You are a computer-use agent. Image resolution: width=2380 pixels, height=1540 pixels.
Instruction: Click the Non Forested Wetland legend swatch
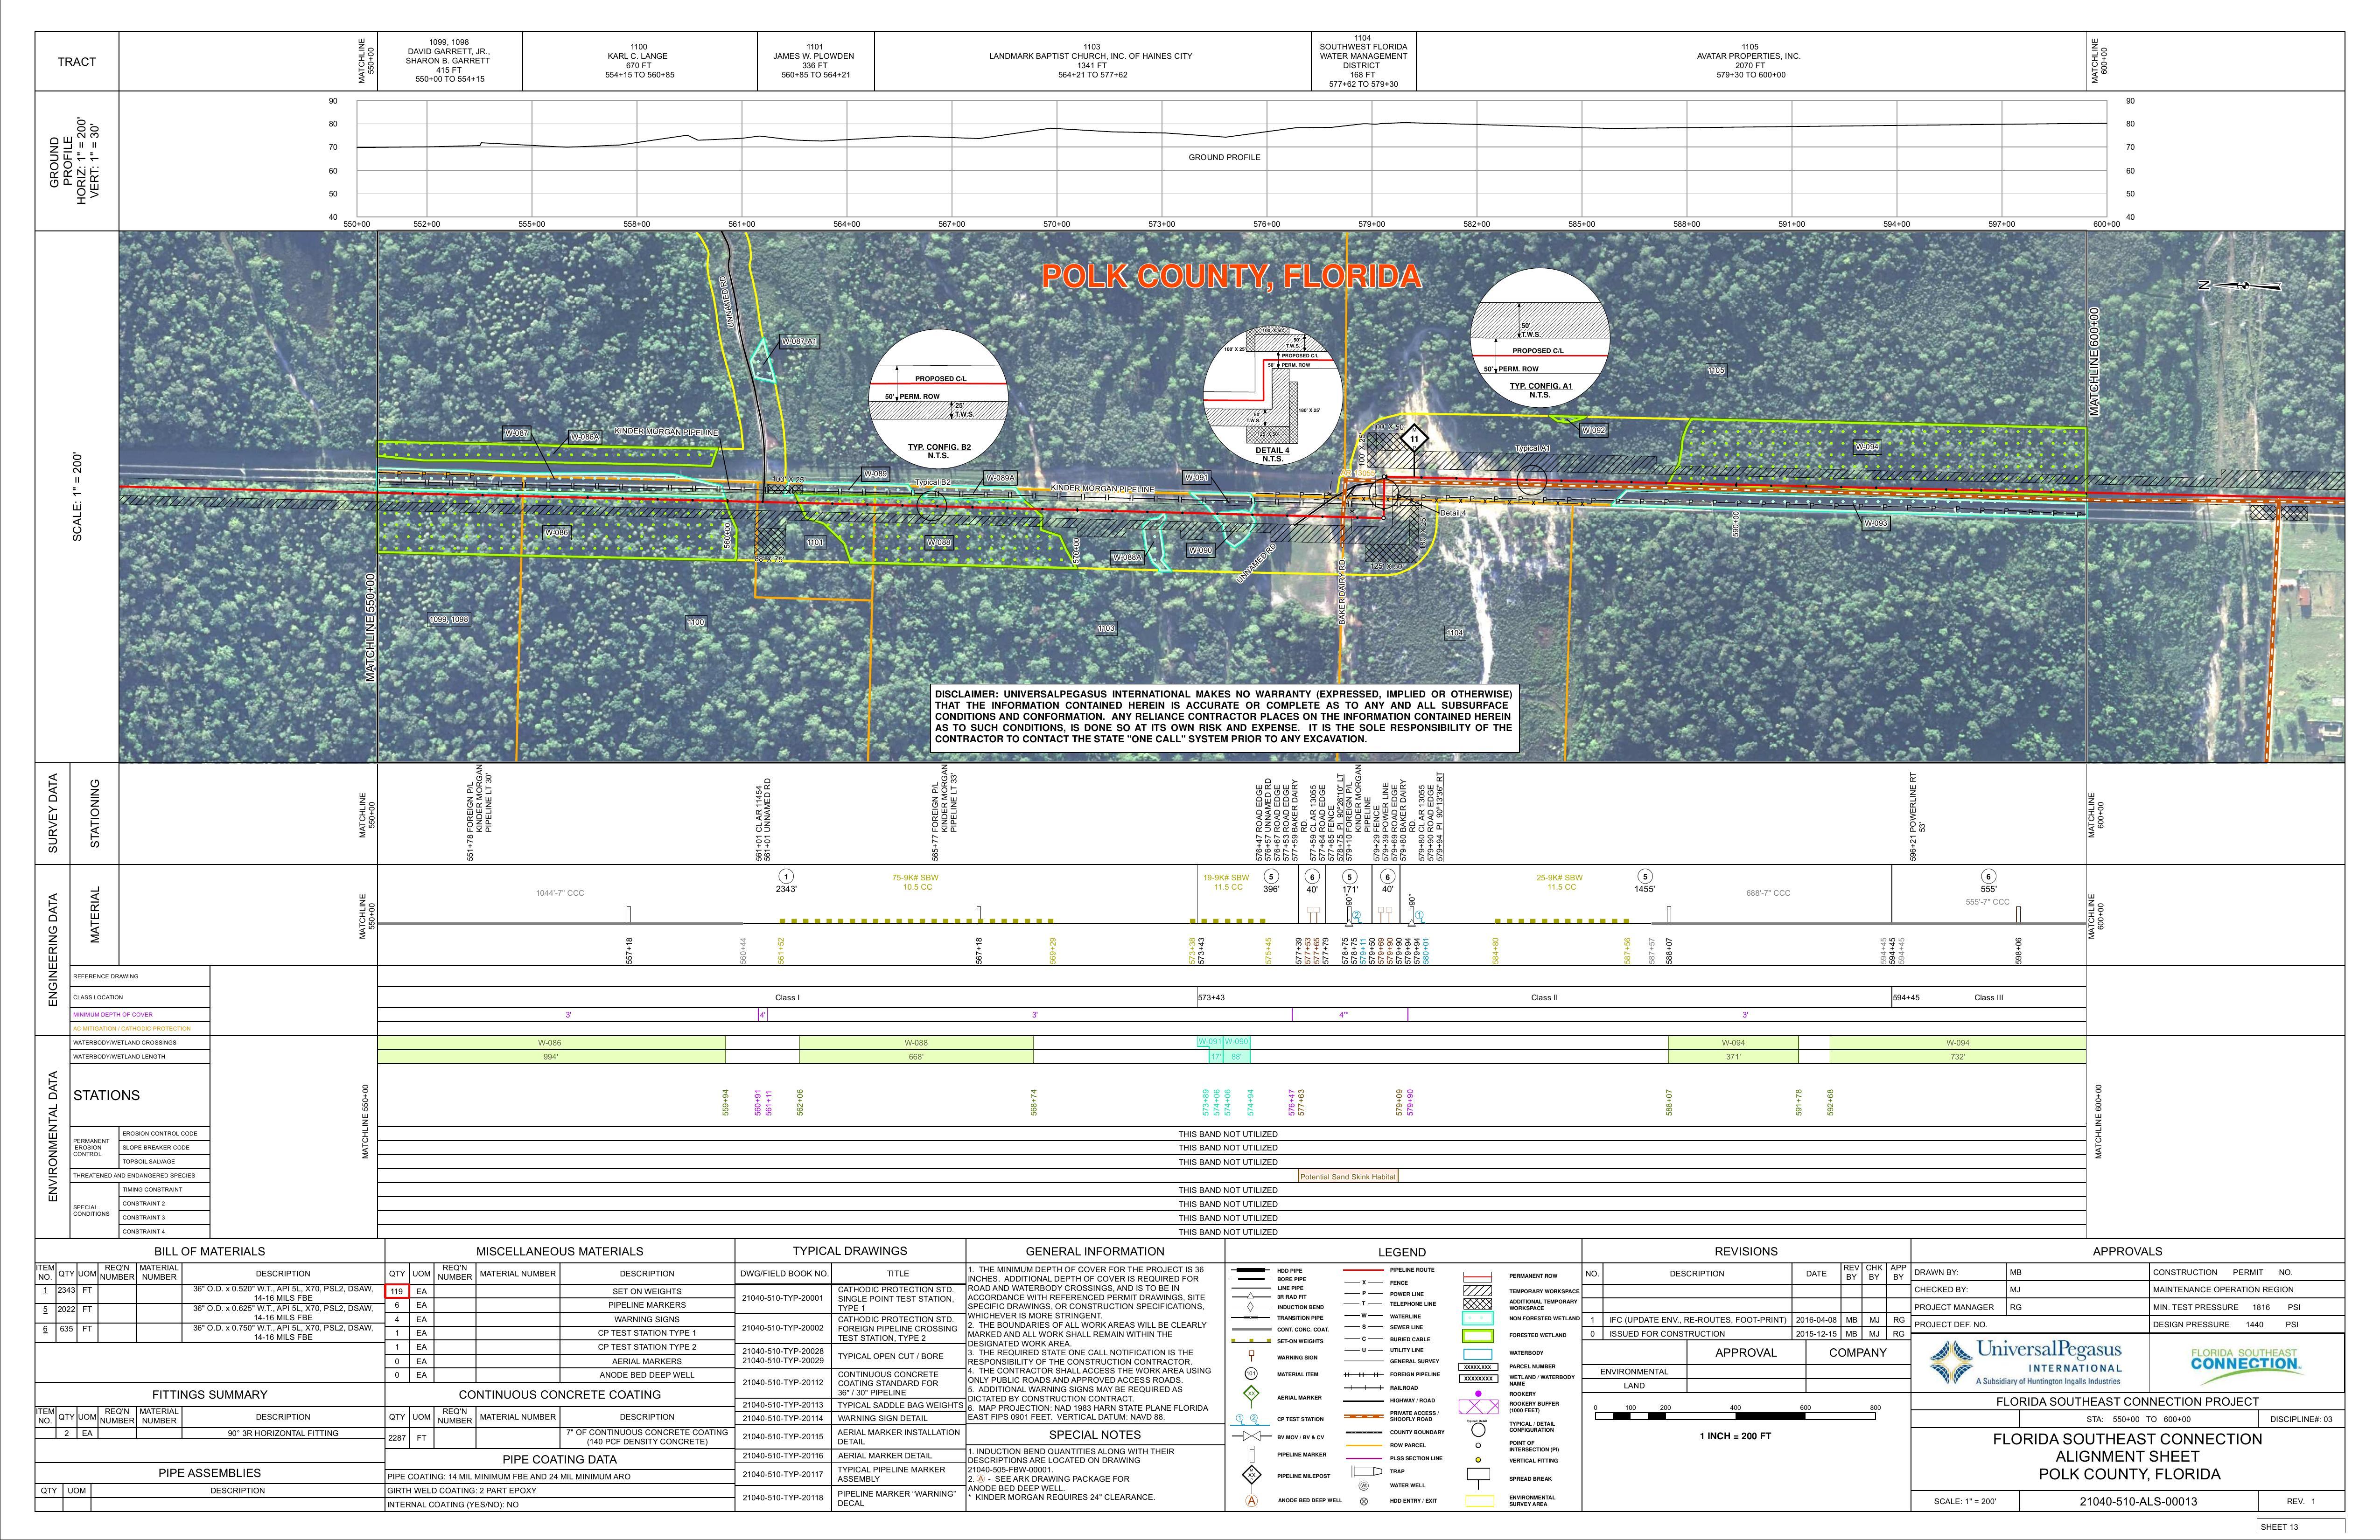click(1477, 1318)
